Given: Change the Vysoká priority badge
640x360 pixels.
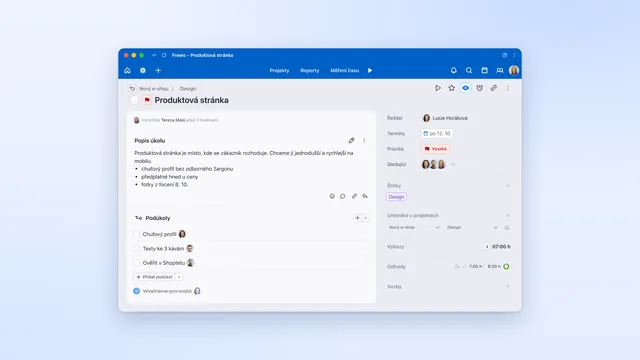Looking at the screenshot, I should pyautogui.click(x=435, y=149).
